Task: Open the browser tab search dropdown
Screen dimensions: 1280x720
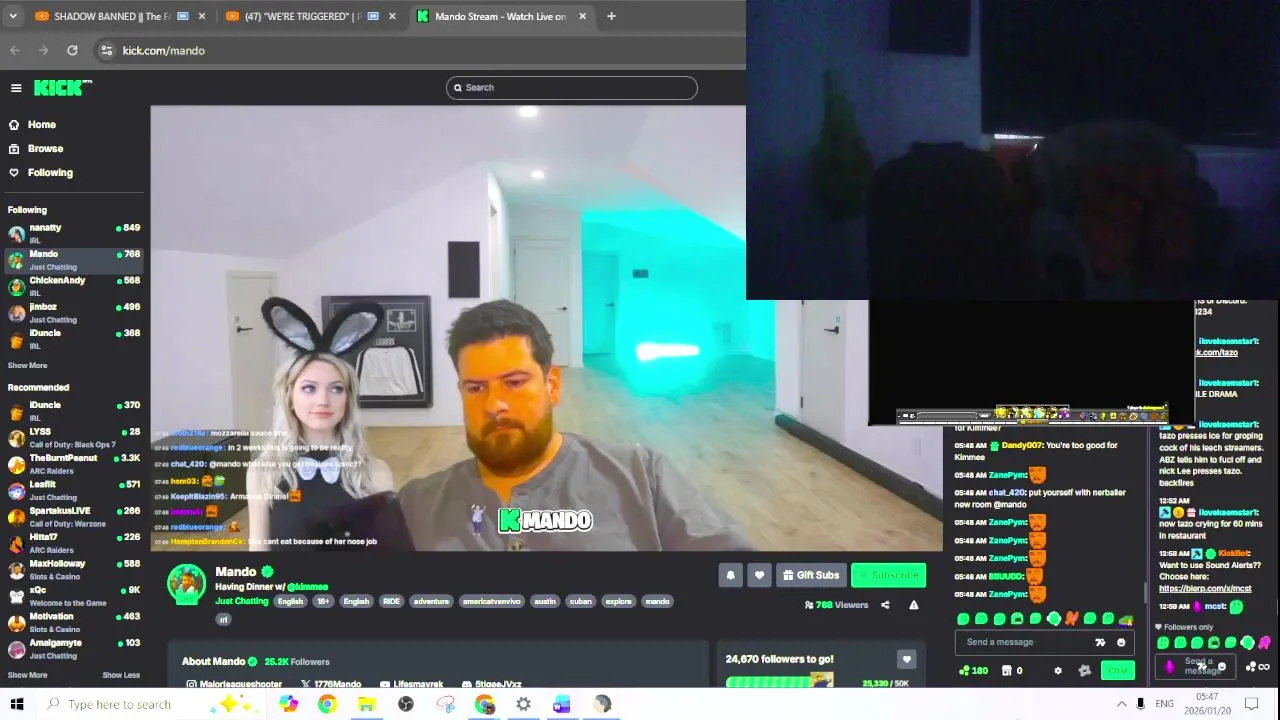Action: point(13,16)
